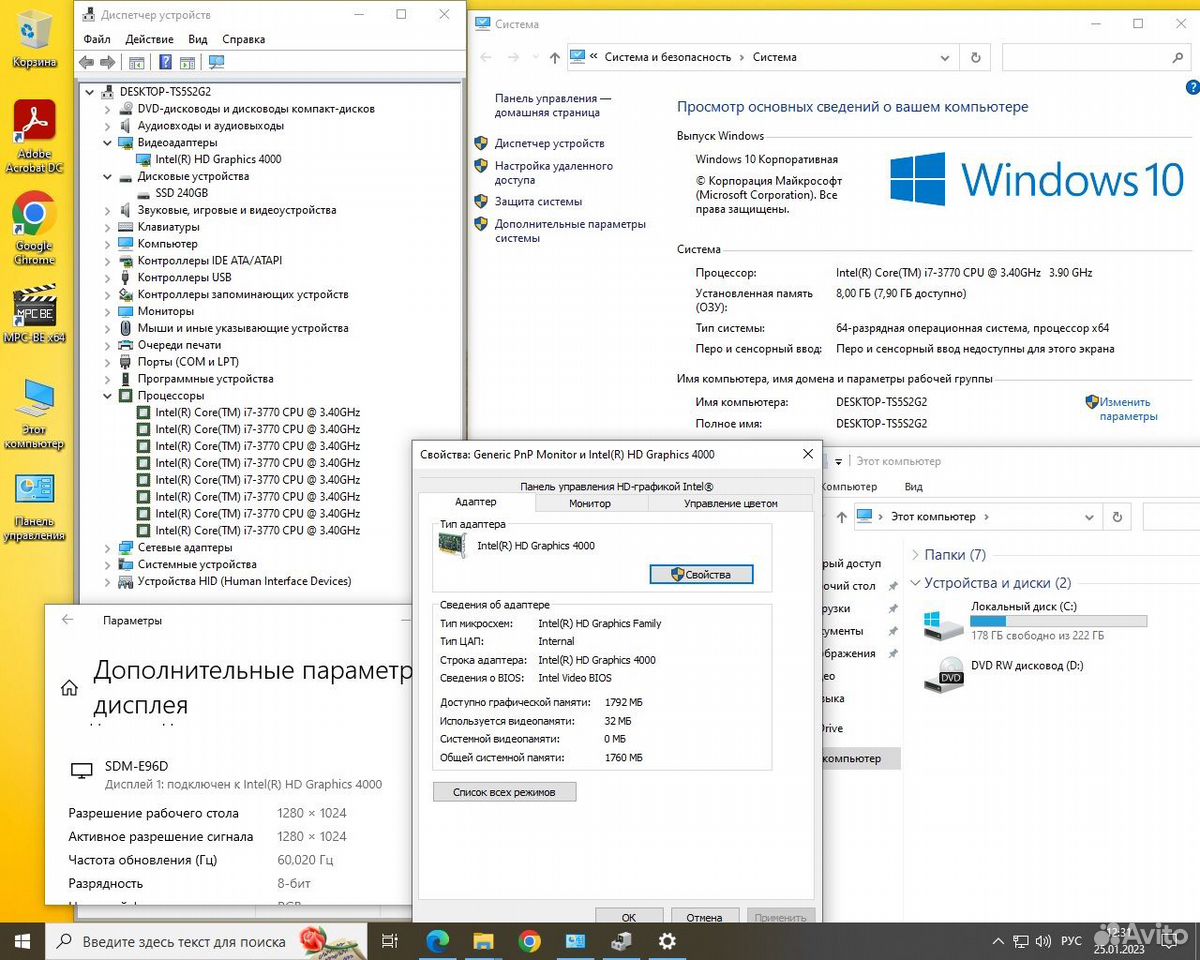This screenshot has width=1200, height=960.
Task: Click Отмена in properties dialog
Action: pyautogui.click(x=704, y=917)
